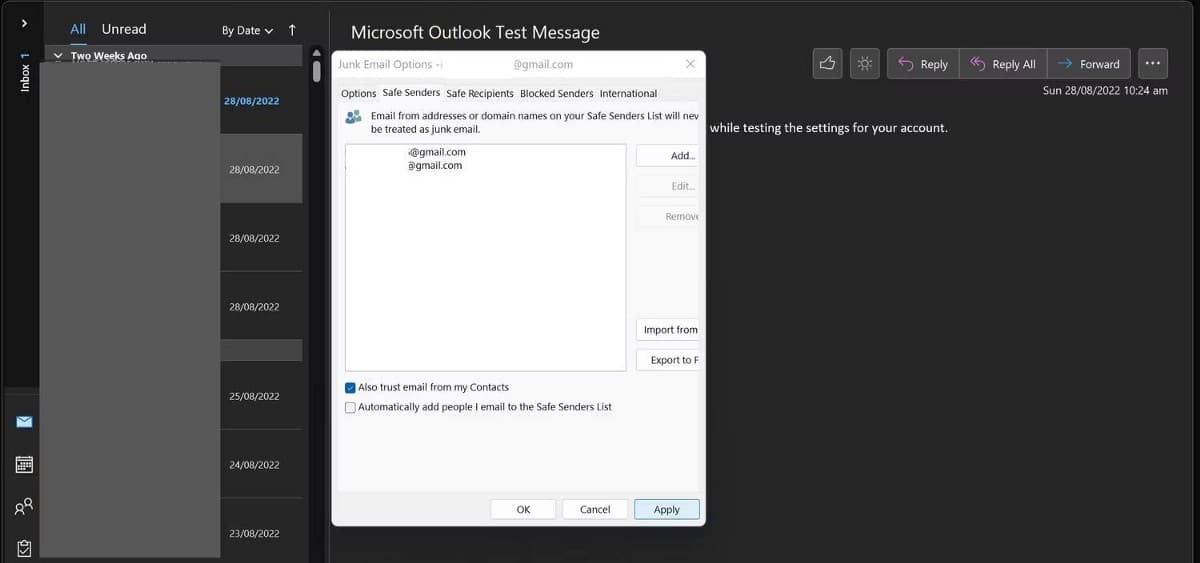
Task: Click the Reply All button
Action: [1003, 64]
